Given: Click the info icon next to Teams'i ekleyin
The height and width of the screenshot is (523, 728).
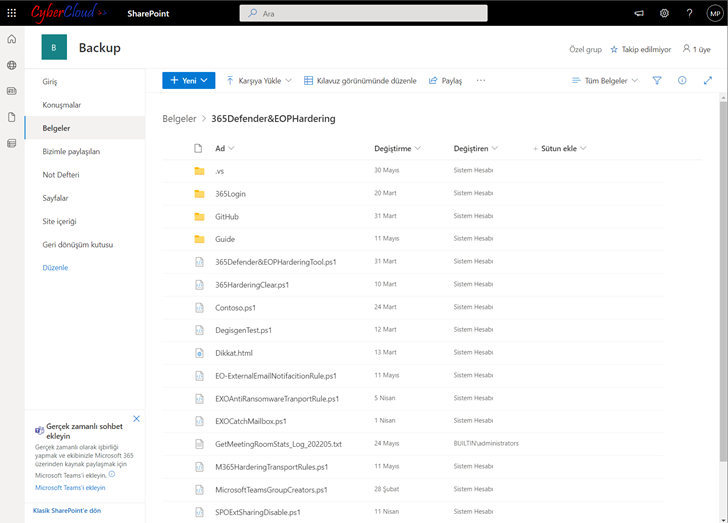Looking at the screenshot, I should (x=112, y=474).
